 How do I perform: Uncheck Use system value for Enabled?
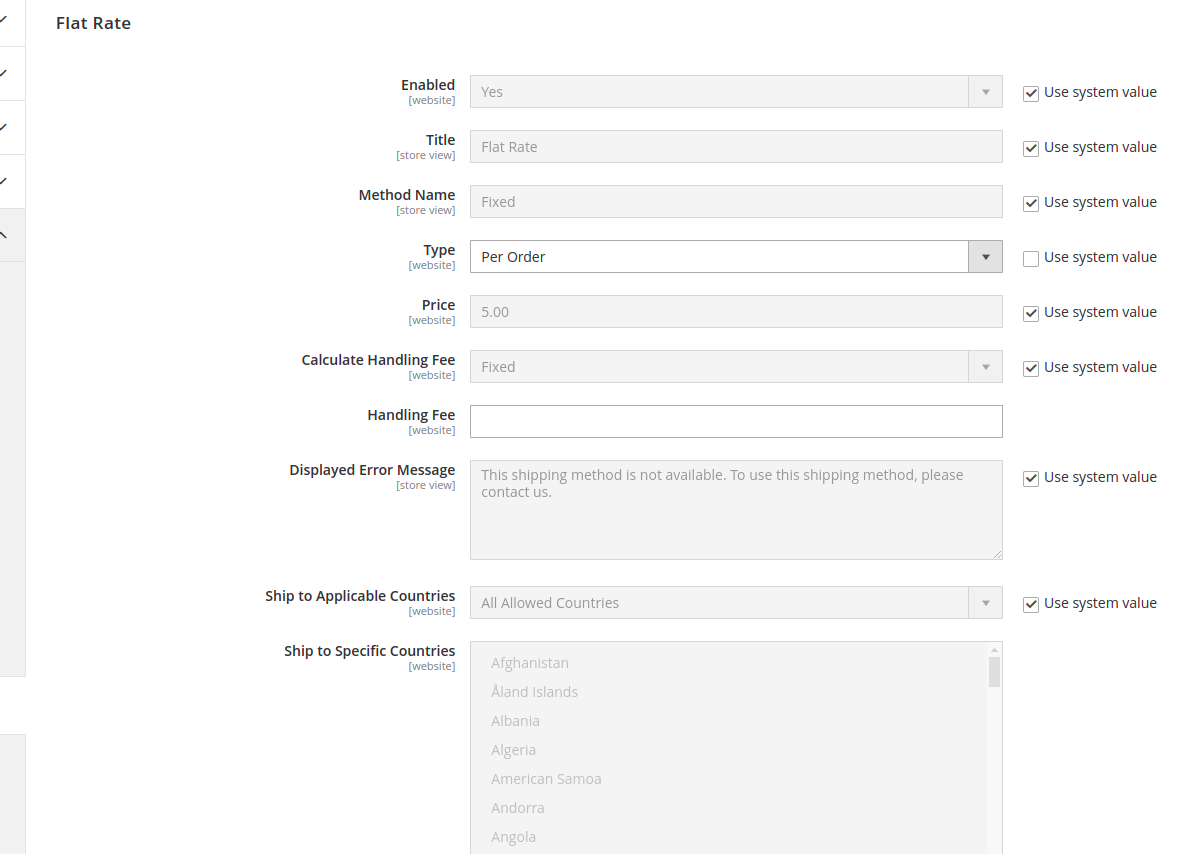click(x=1030, y=93)
